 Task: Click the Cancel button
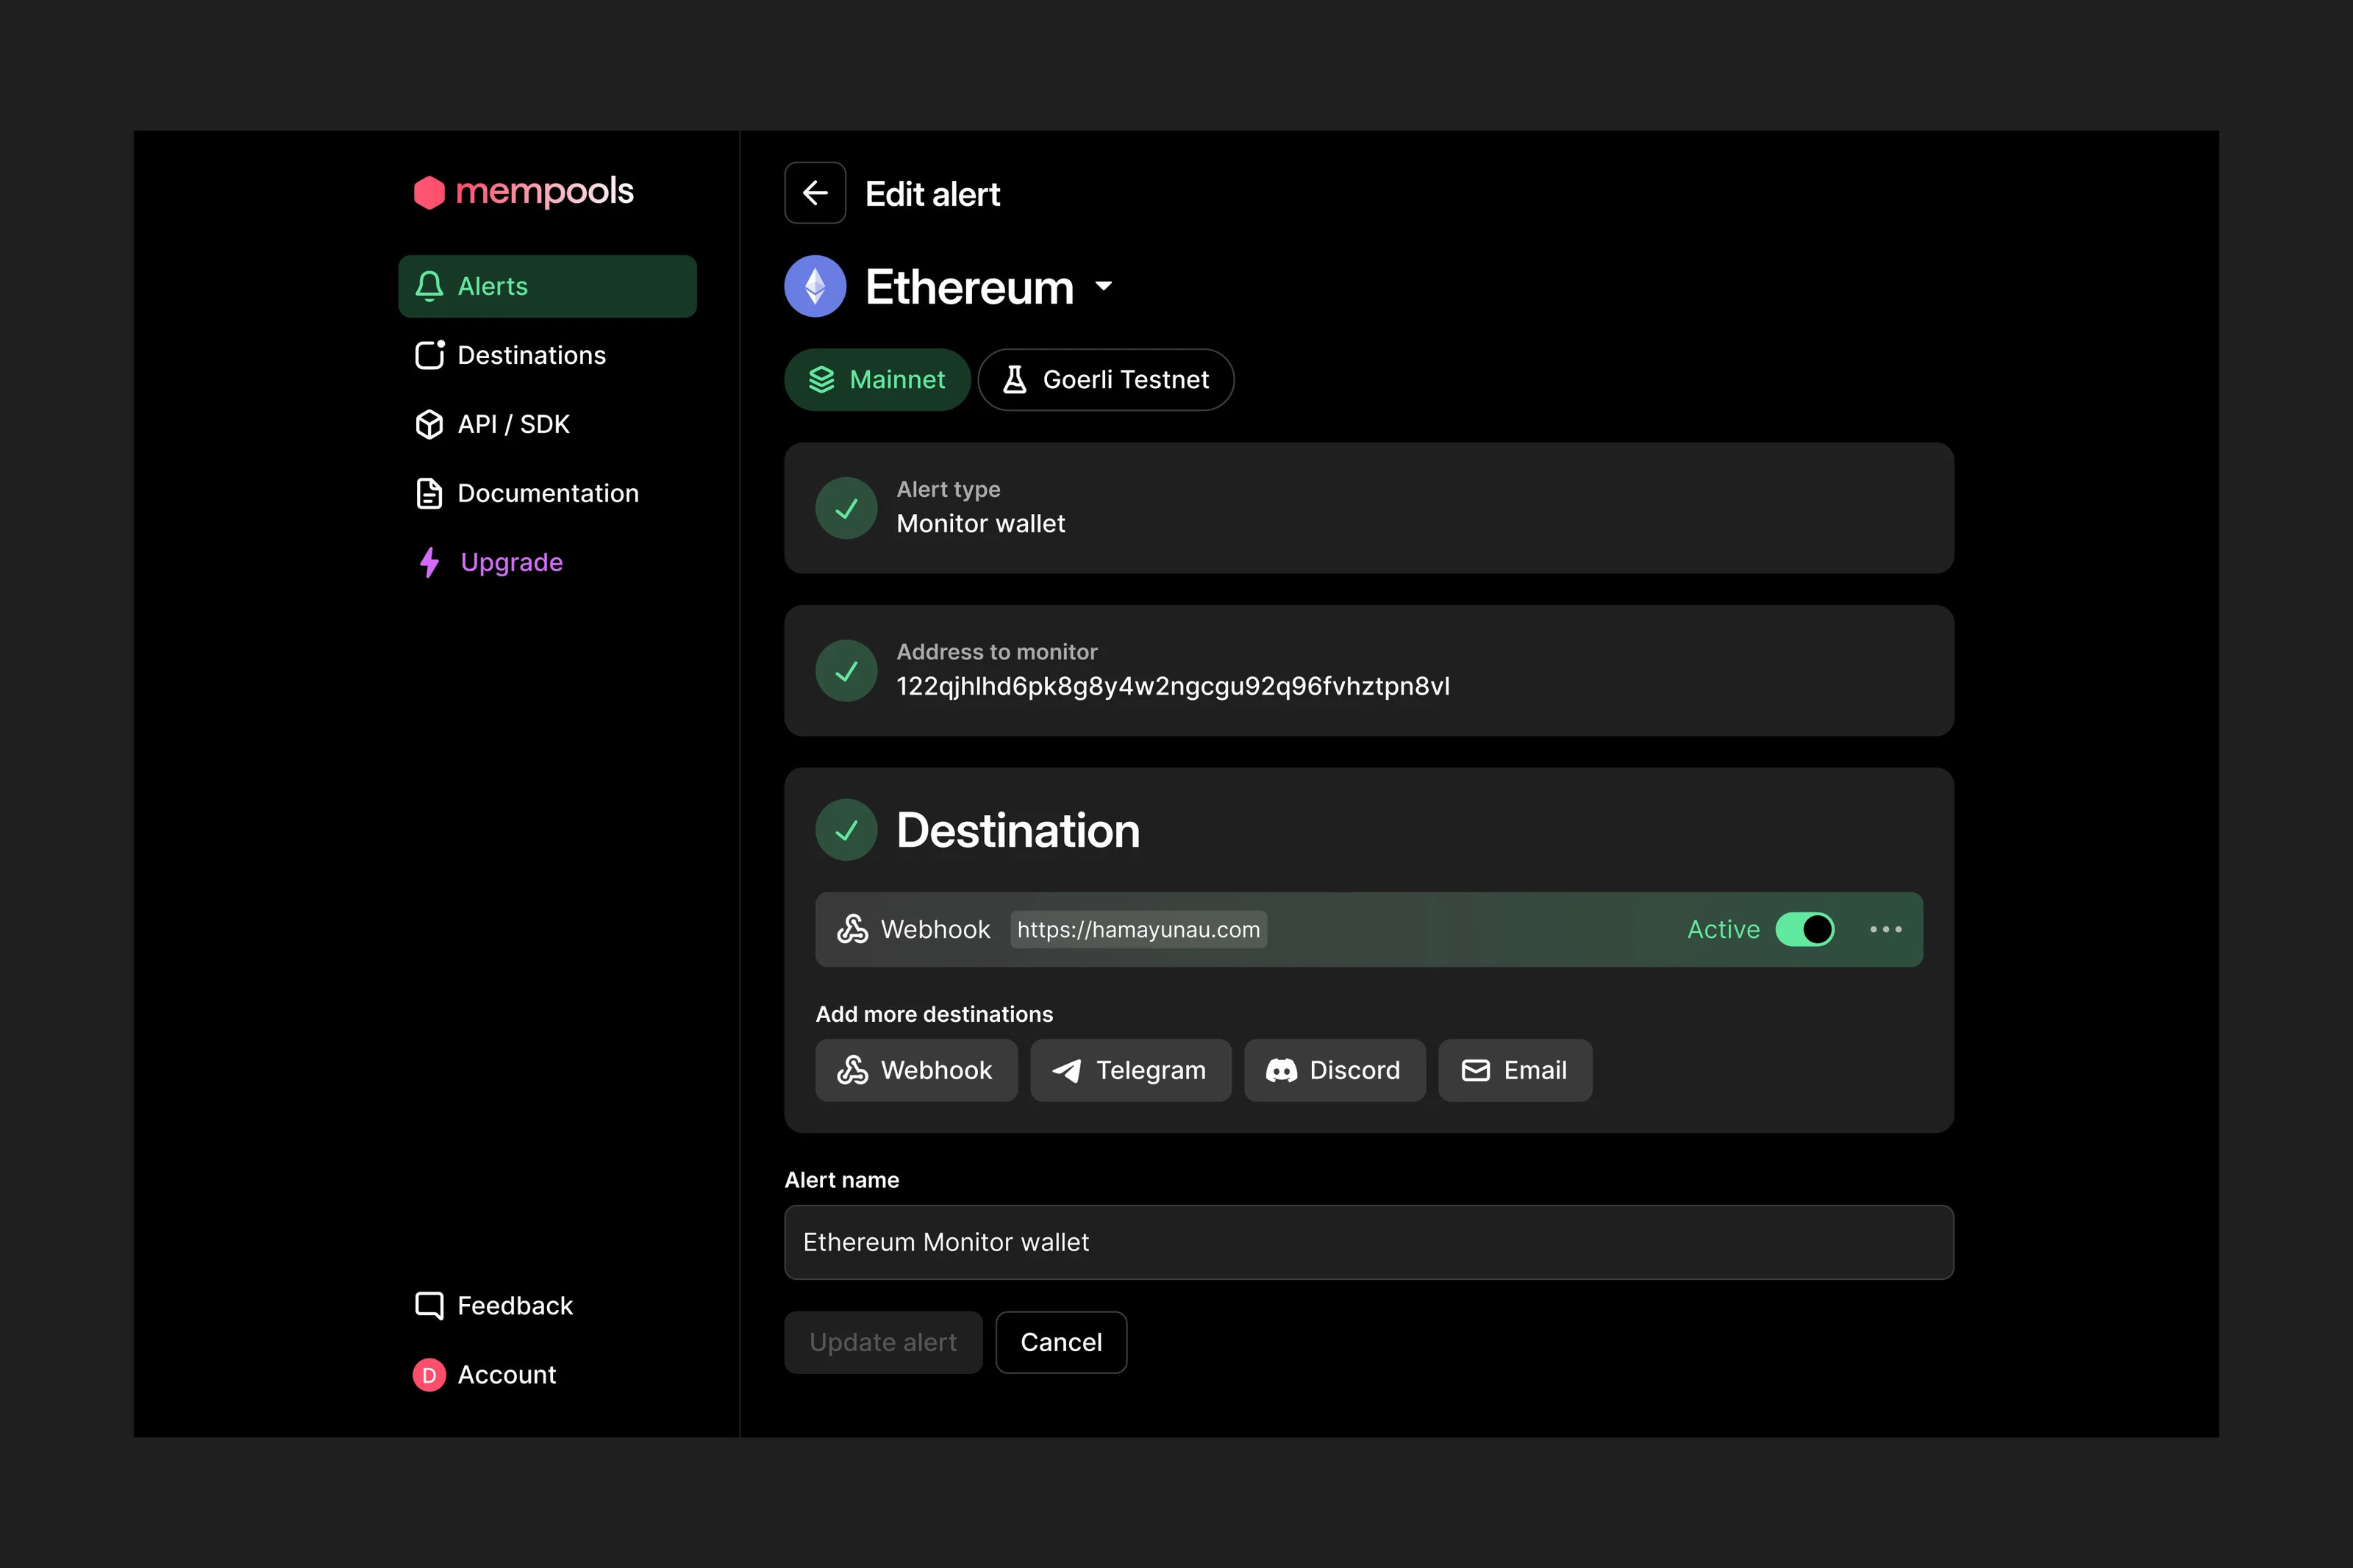1061,1343
